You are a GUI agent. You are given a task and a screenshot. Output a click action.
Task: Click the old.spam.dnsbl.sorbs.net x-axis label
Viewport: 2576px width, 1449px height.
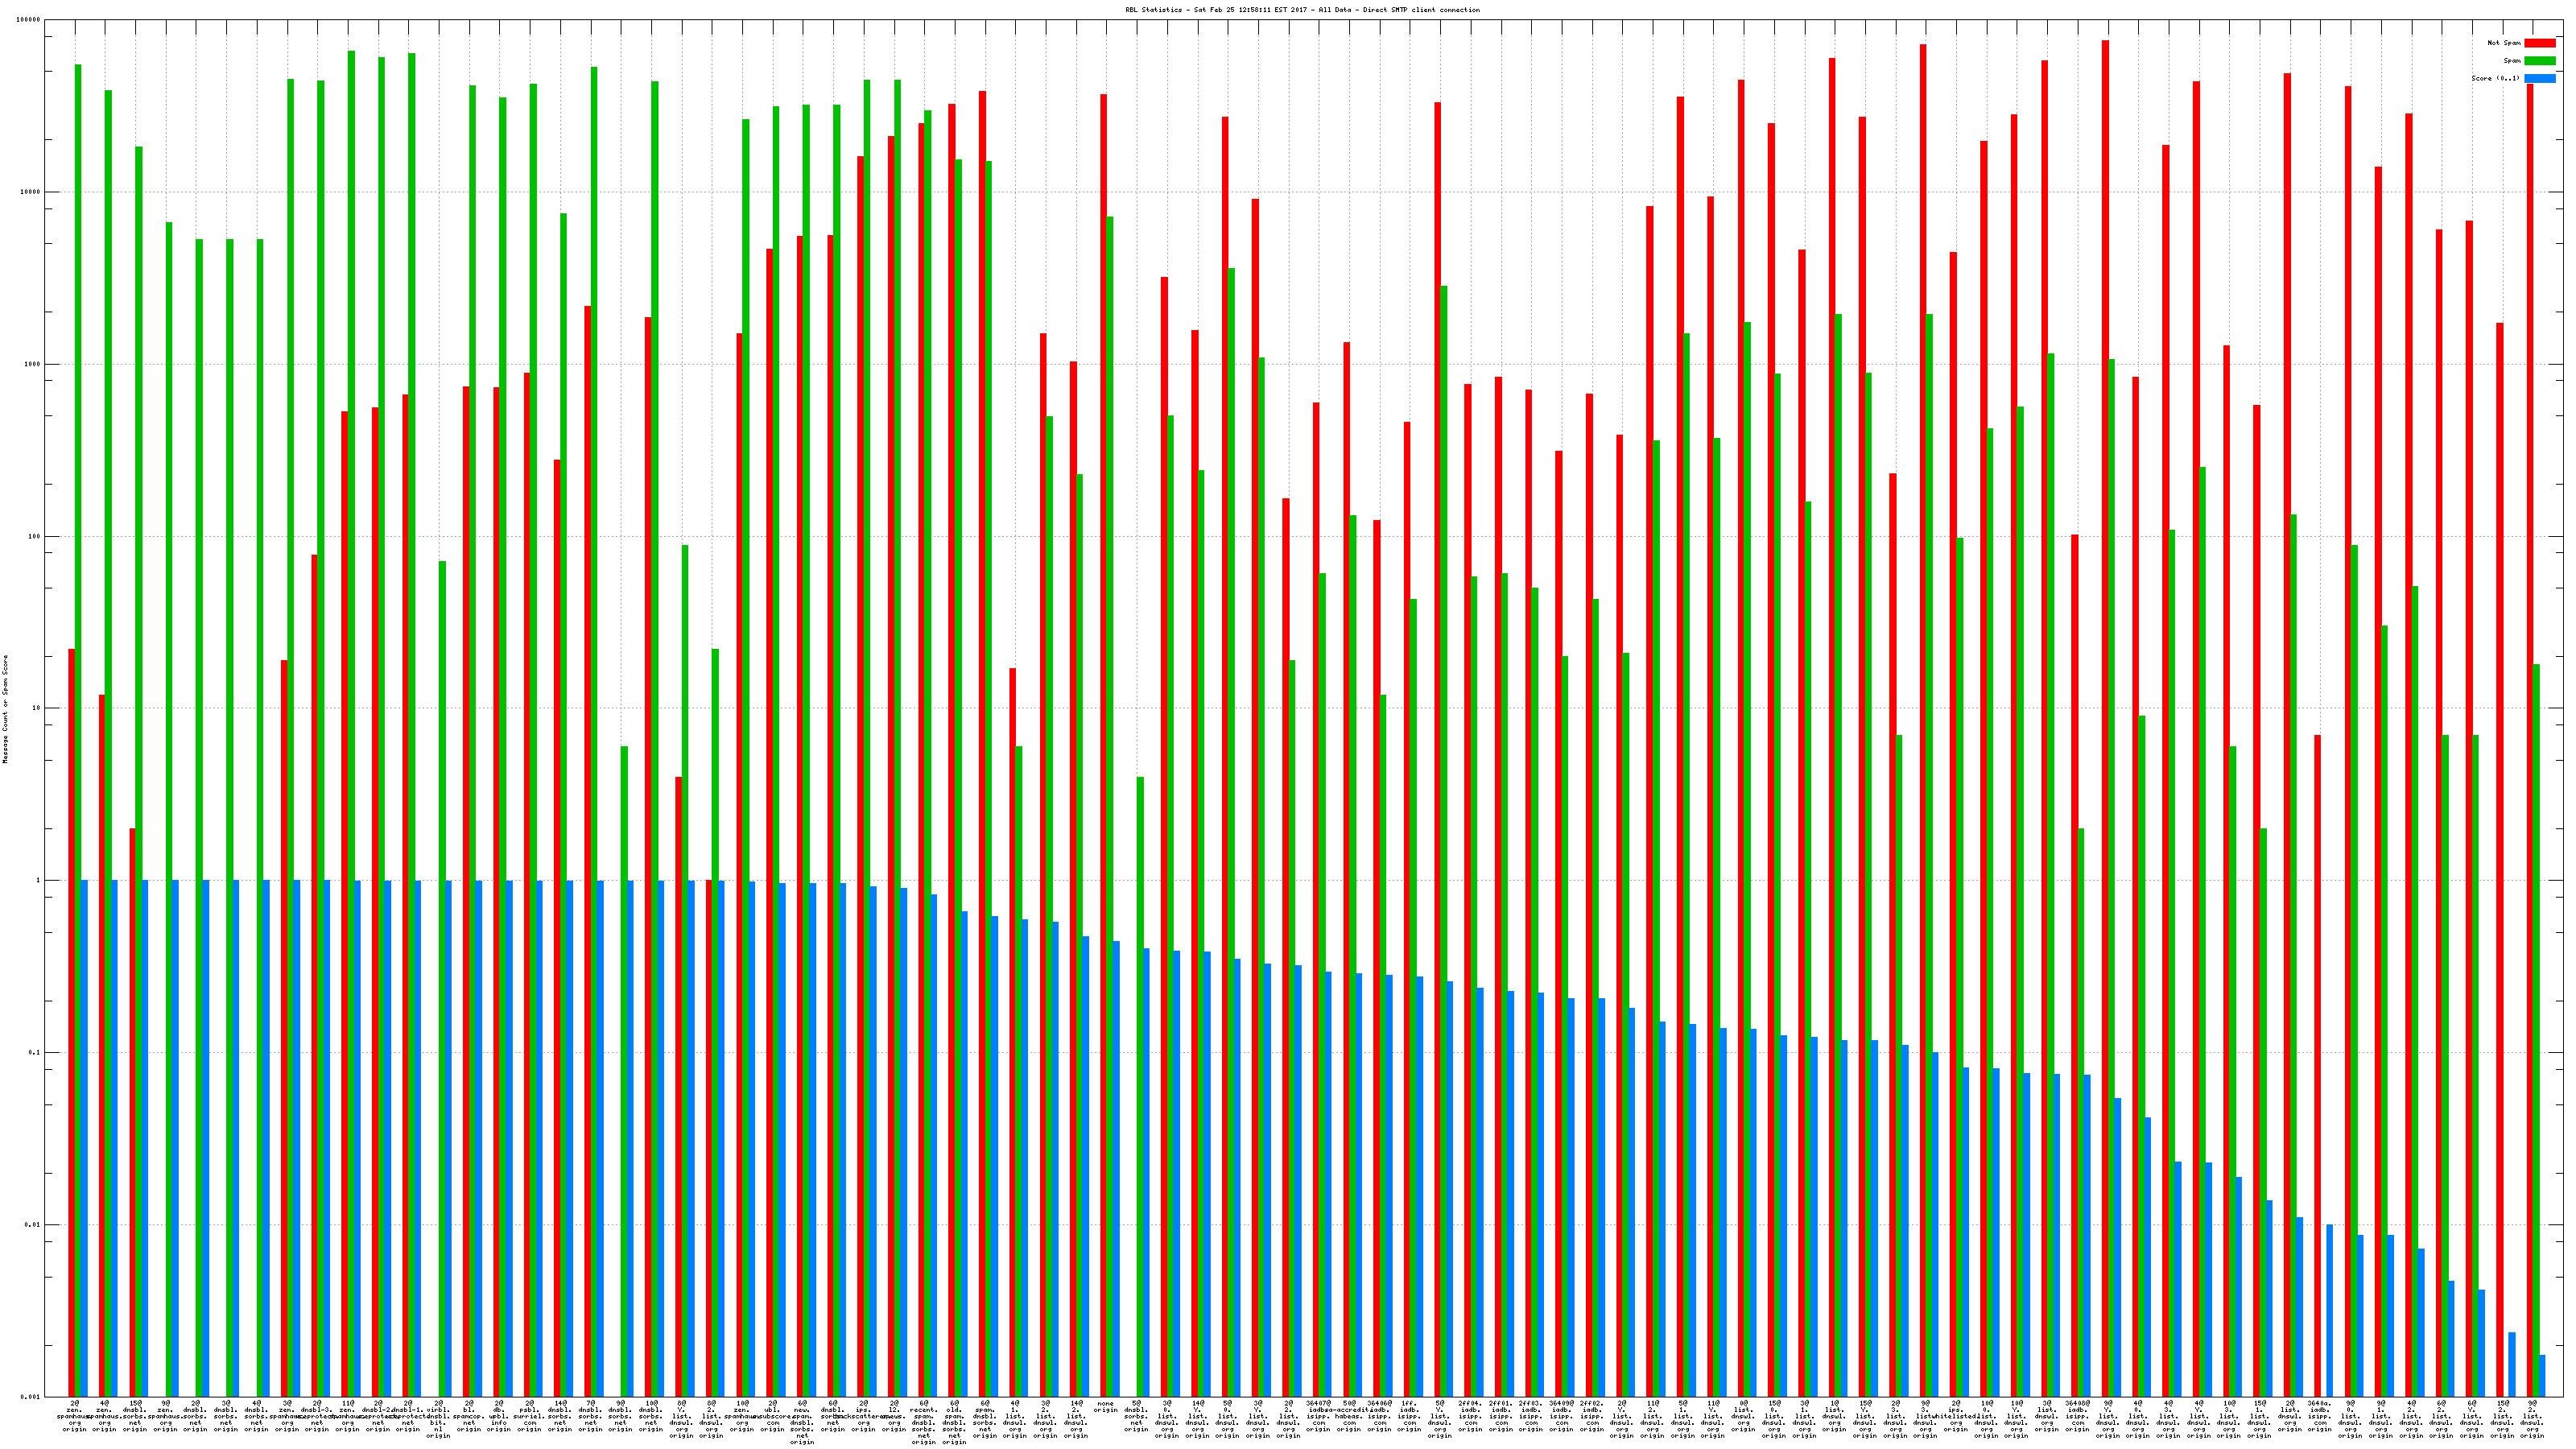[954, 1423]
